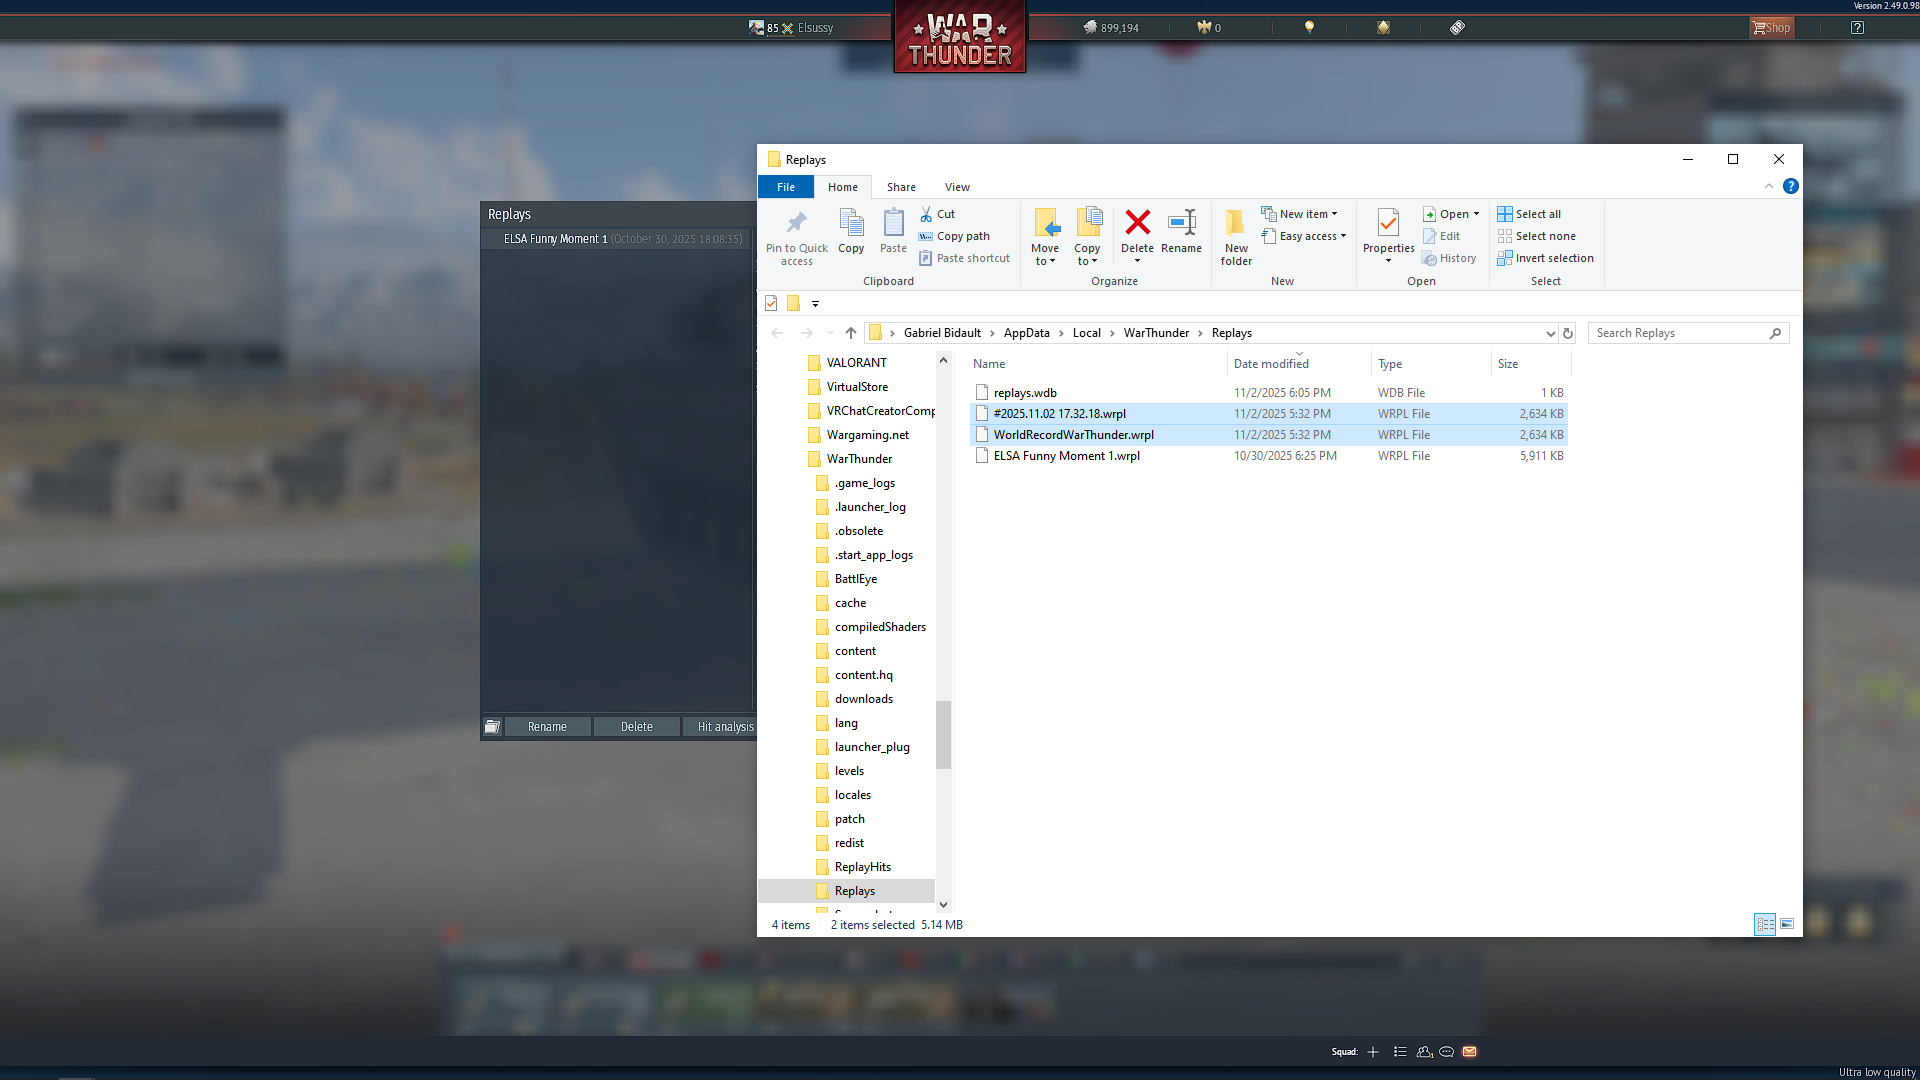Click Pin to Quick access icon
The image size is (1920, 1080).
[796, 223]
